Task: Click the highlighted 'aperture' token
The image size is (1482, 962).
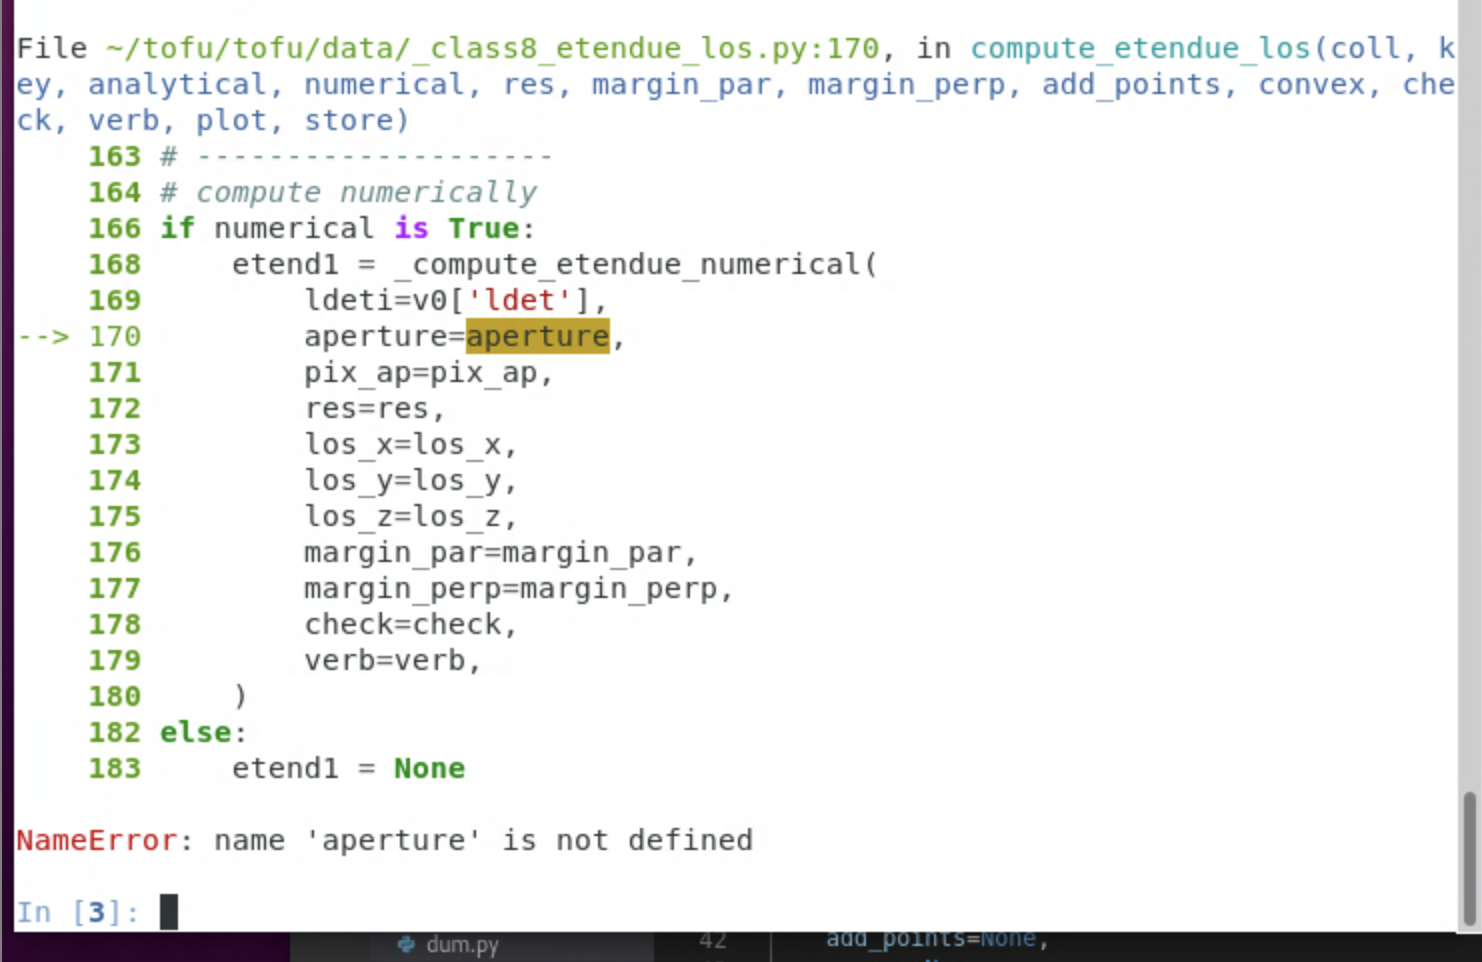Action: pos(537,336)
